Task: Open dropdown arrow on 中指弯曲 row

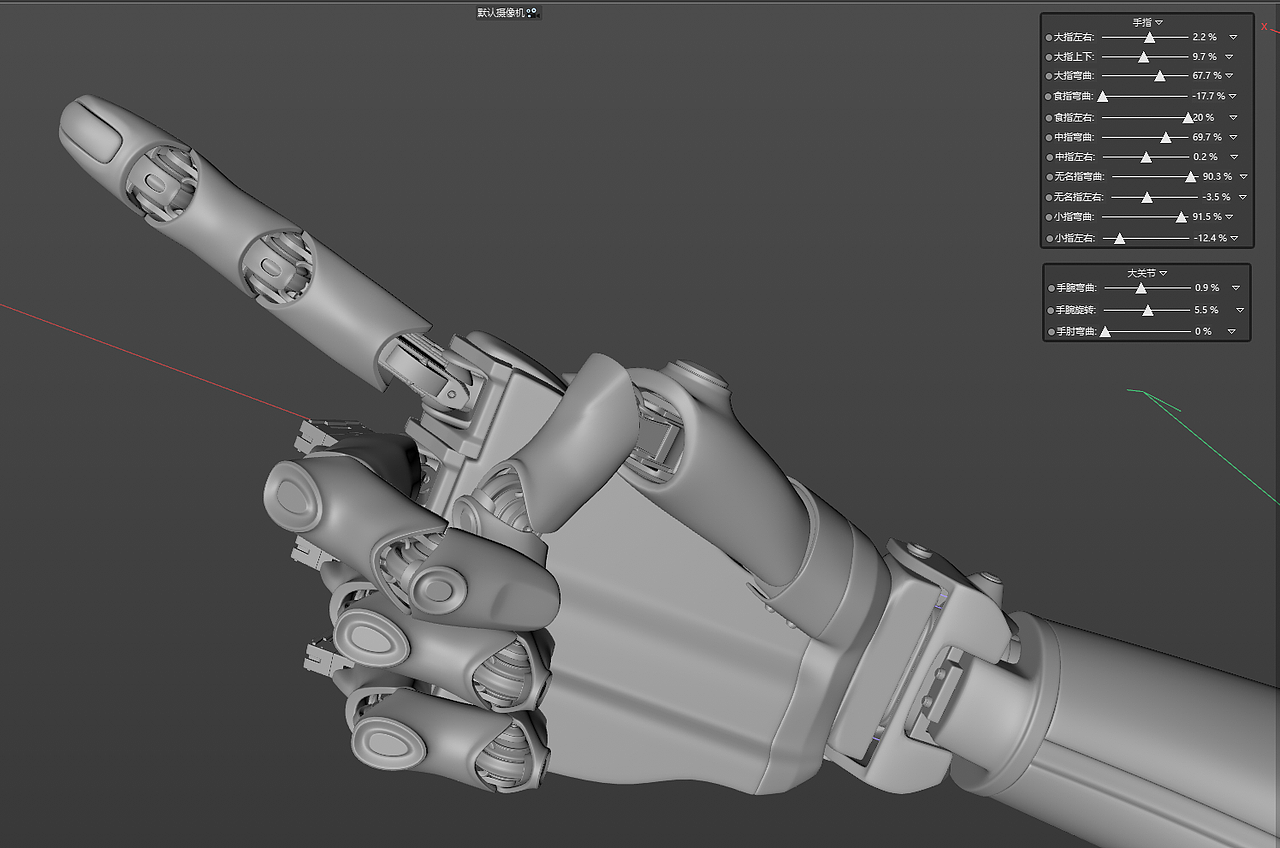Action: tap(1233, 137)
